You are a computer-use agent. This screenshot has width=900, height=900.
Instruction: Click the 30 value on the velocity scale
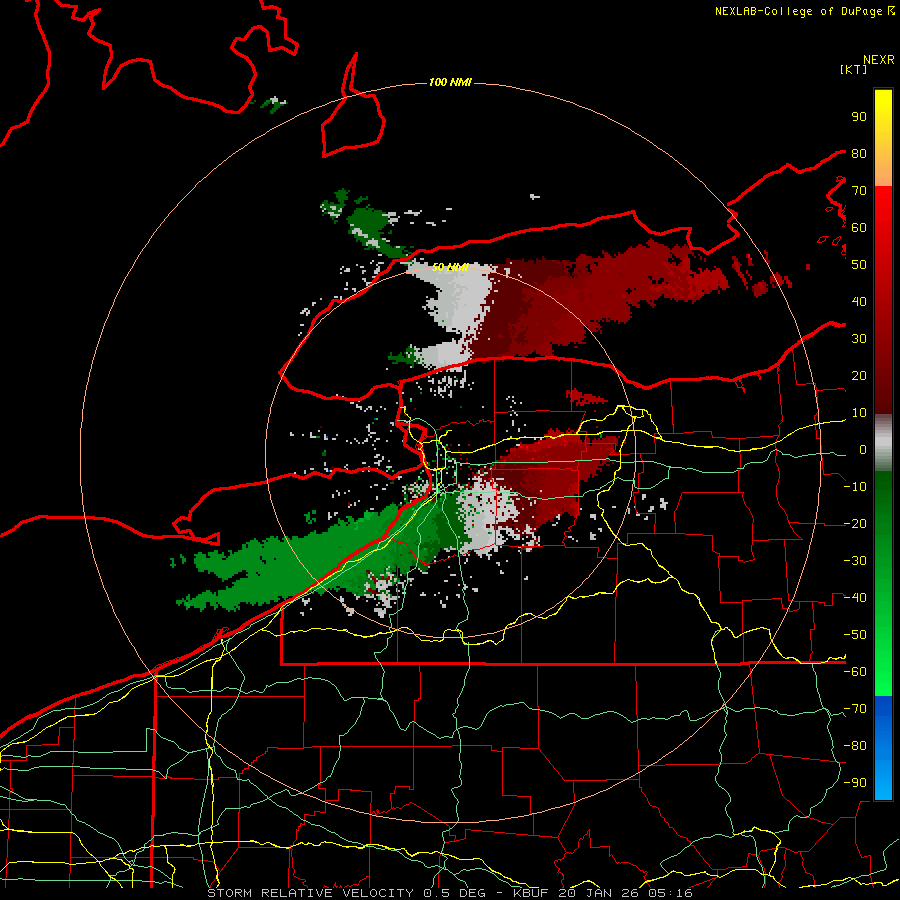point(859,339)
